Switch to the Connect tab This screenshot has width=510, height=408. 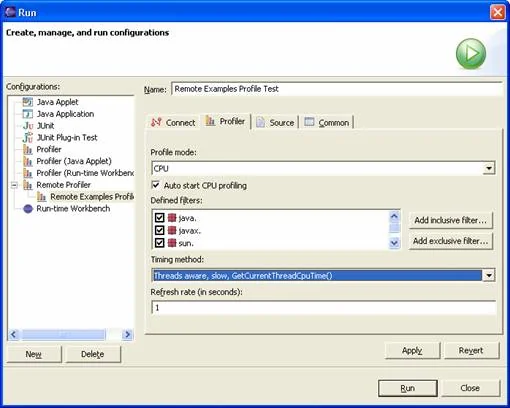173,123
